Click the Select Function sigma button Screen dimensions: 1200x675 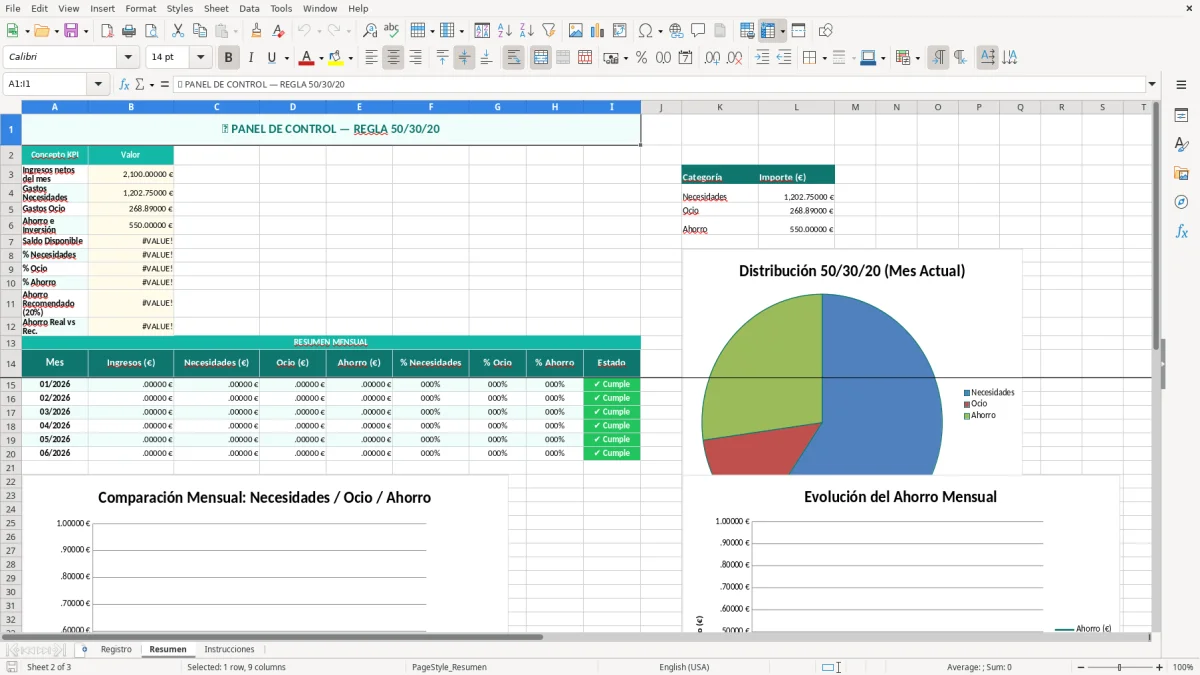pyautogui.click(x=140, y=85)
